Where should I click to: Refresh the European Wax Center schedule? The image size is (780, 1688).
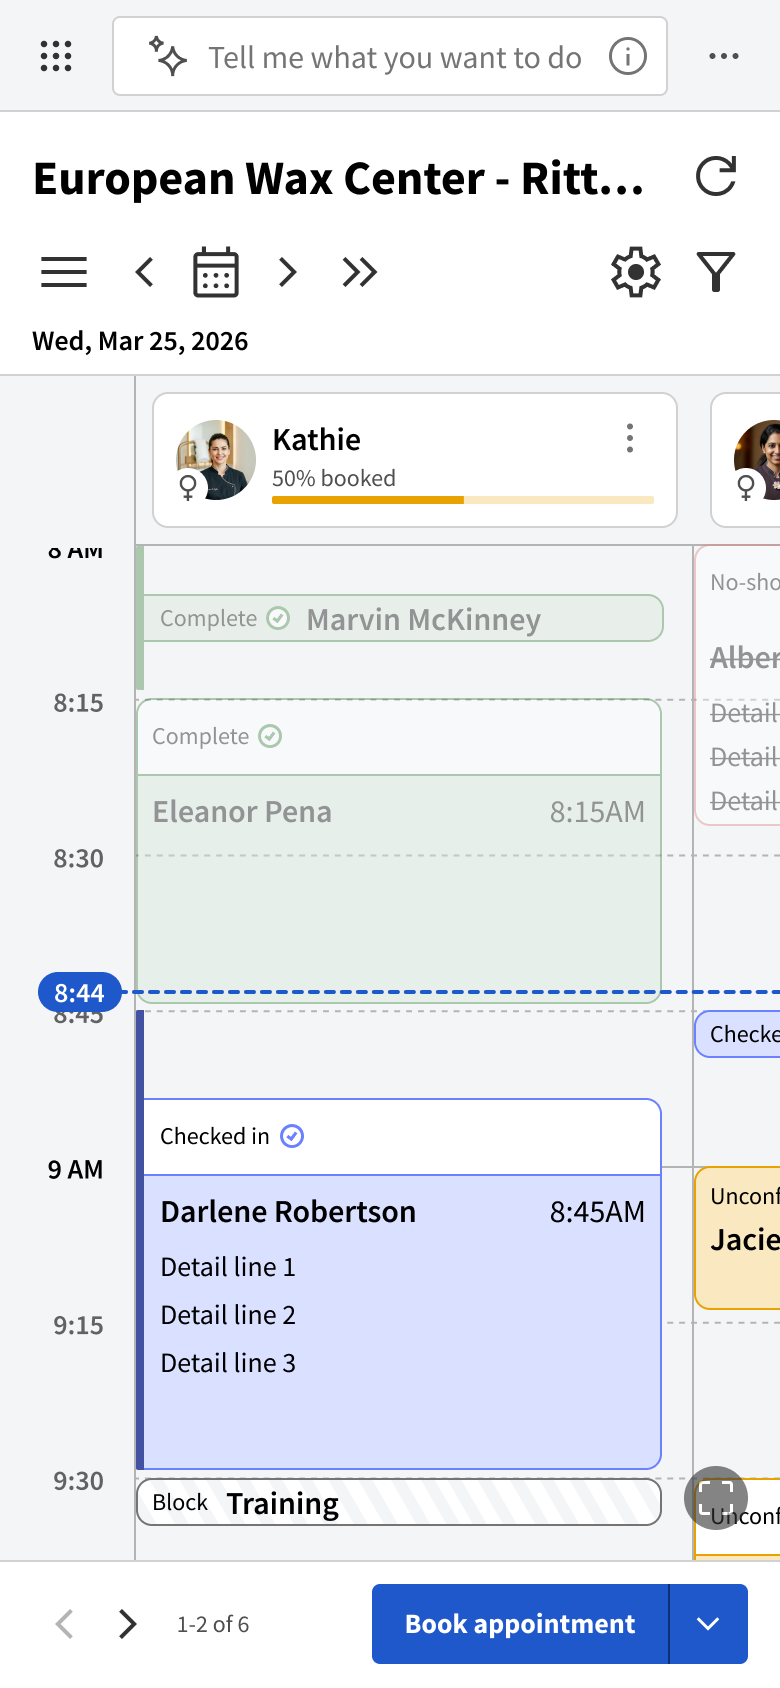(x=716, y=177)
